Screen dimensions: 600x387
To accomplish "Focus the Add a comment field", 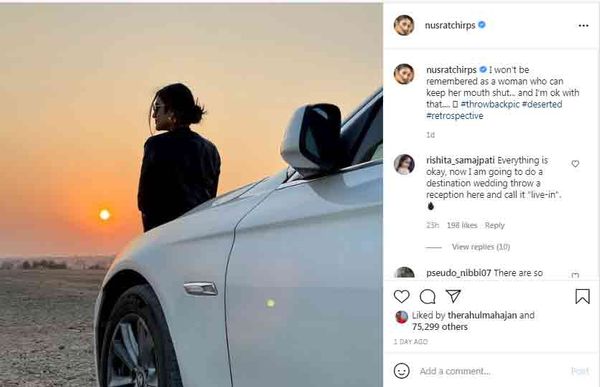I will 492,371.
